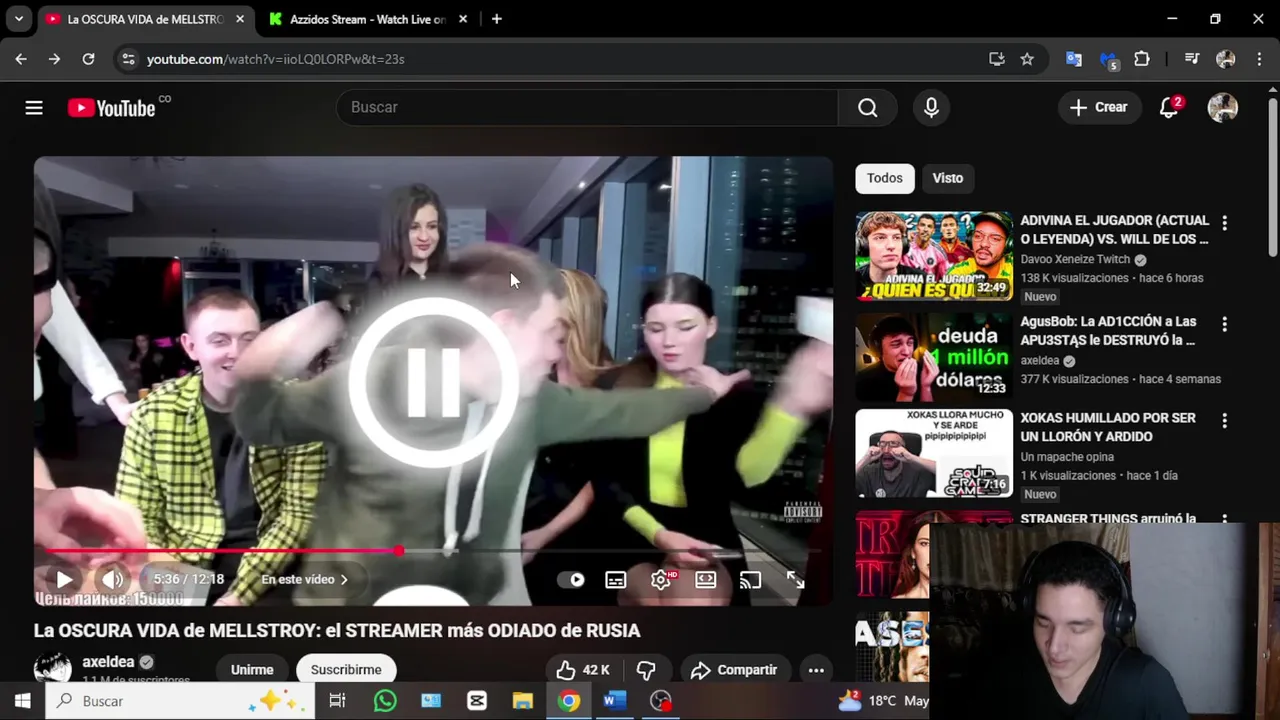Image resolution: width=1280 pixels, height=720 pixels.
Task: Share the video via Compartir
Action: [x=734, y=670]
